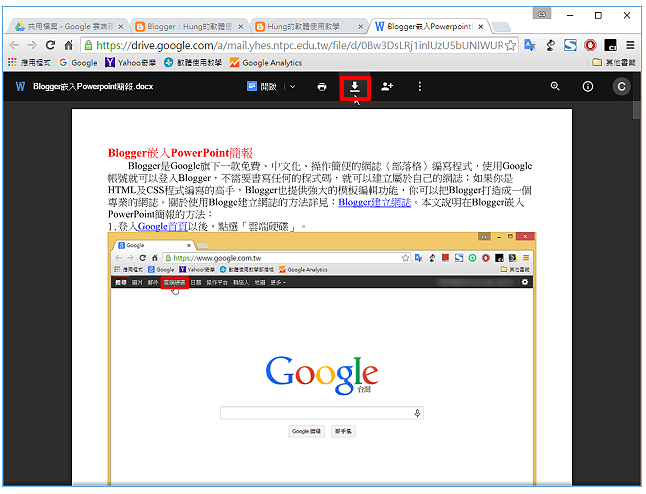Click the red O extension icon
The width and height of the screenshot is (646, 494).
[590, 45]
